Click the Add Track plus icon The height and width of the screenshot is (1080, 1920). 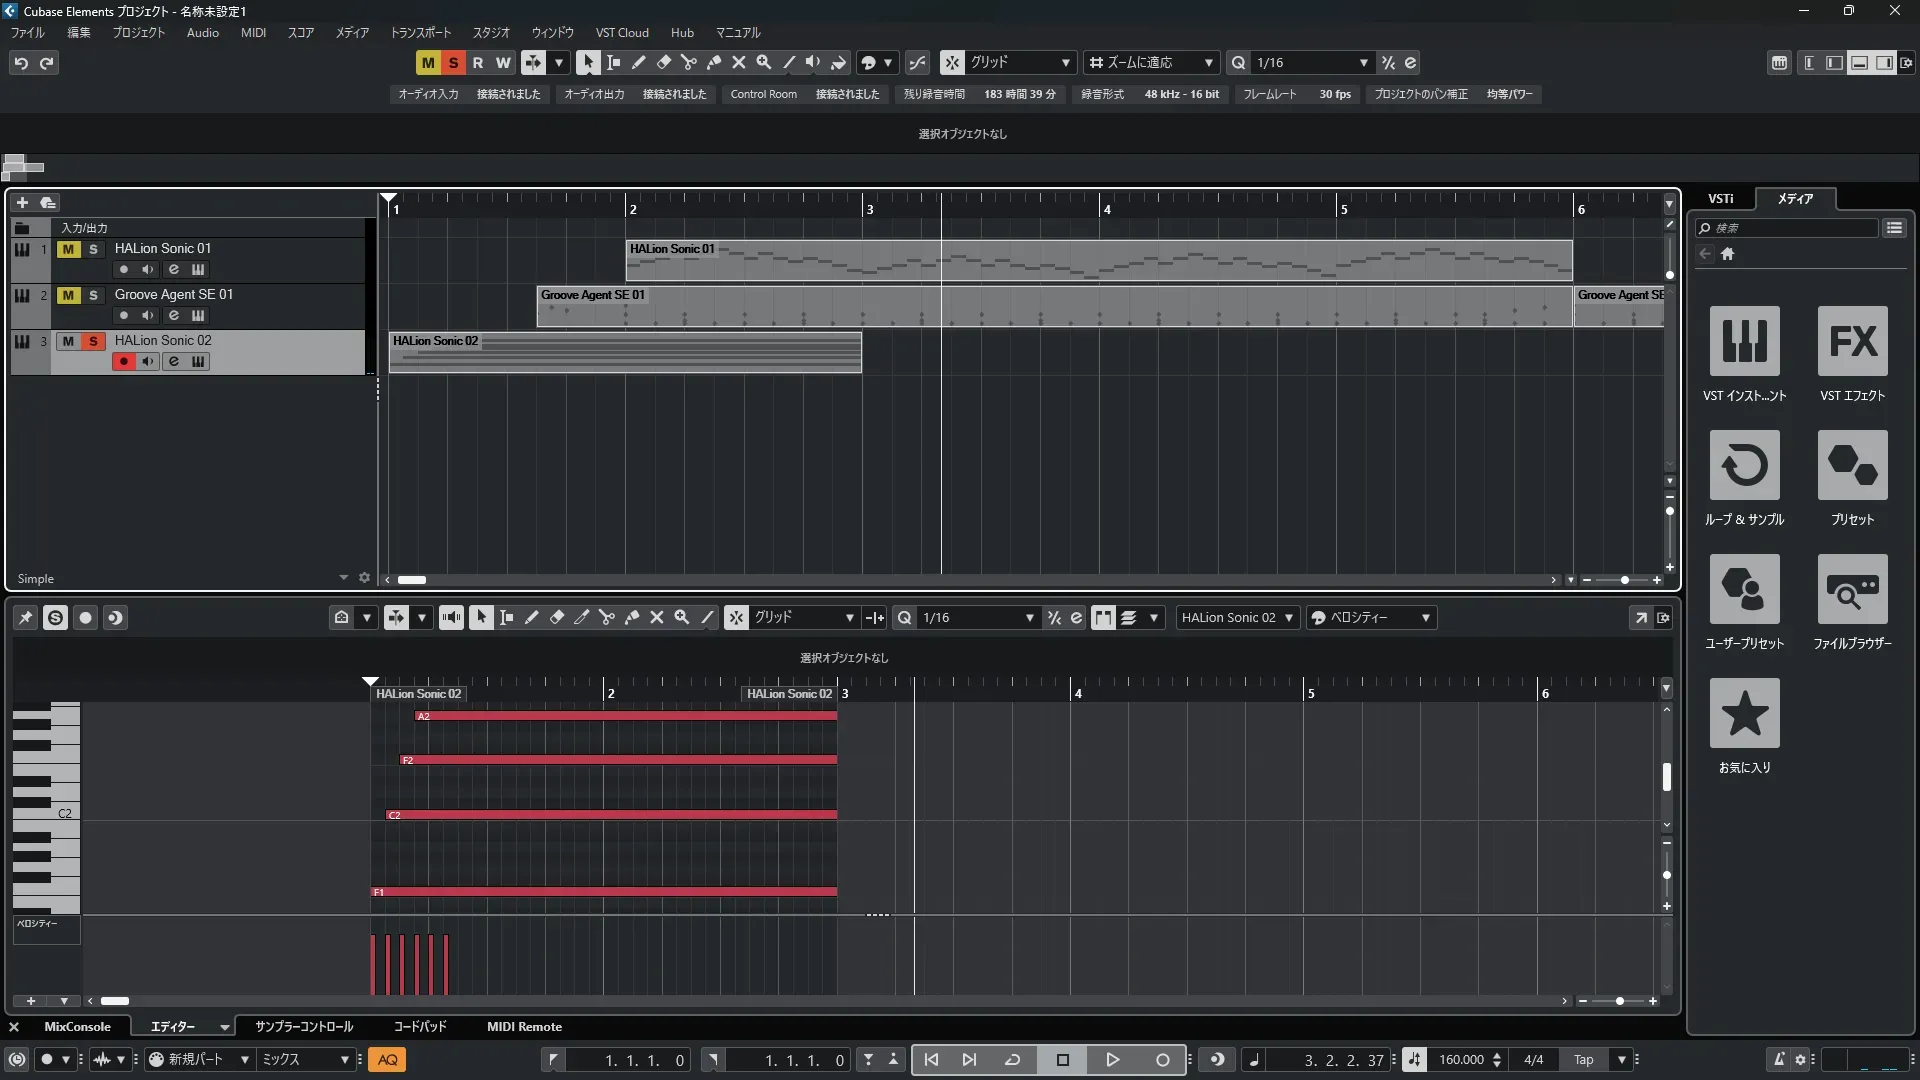tap(22, 202)
